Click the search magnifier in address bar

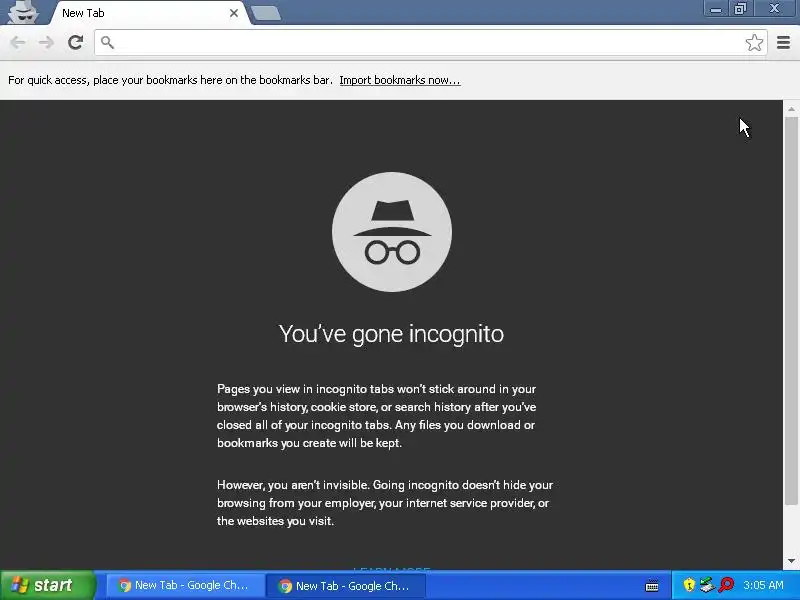coord(107,42)
